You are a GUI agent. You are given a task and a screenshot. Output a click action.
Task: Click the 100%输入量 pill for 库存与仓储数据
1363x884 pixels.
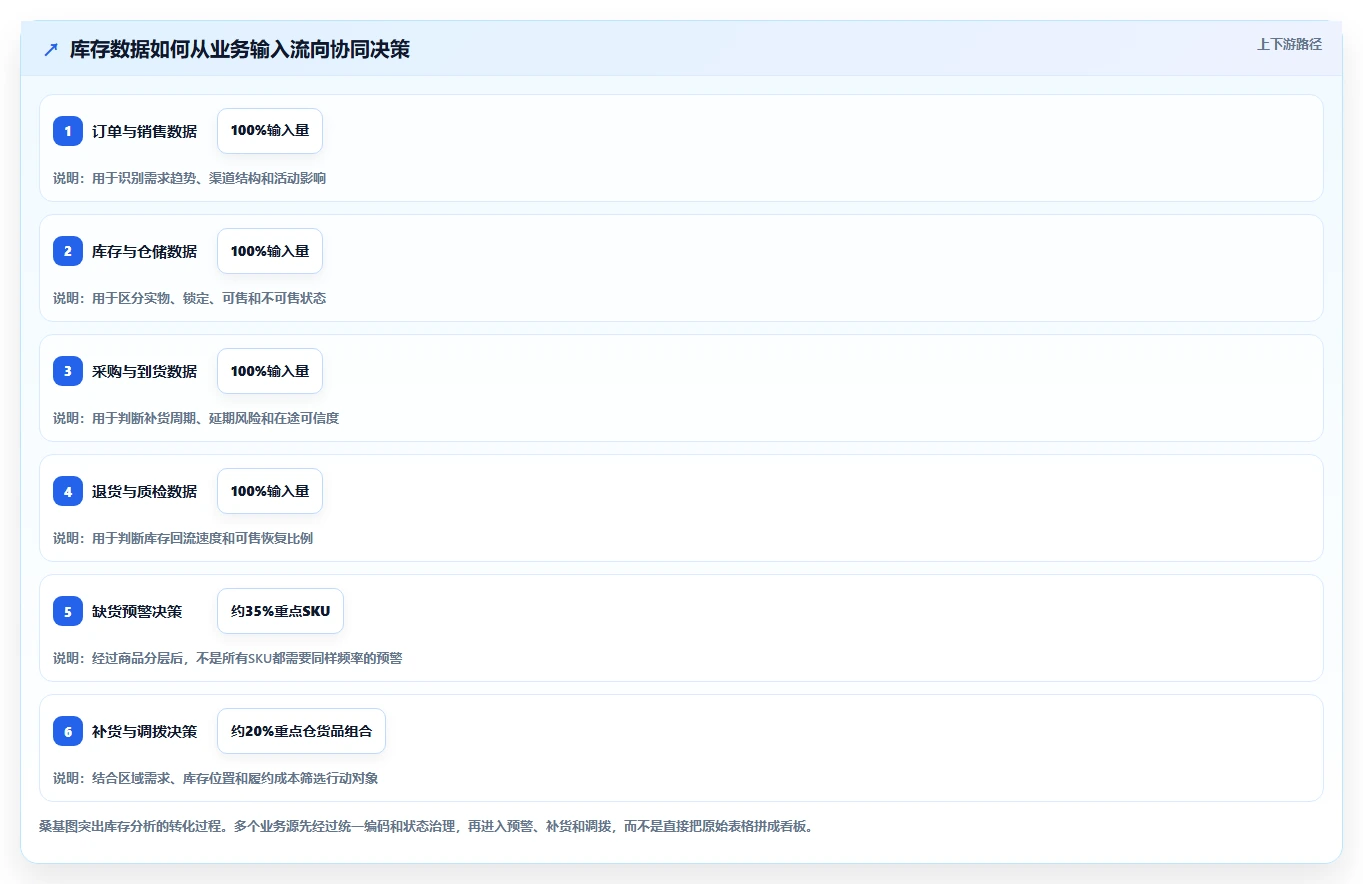click(270, 251)
